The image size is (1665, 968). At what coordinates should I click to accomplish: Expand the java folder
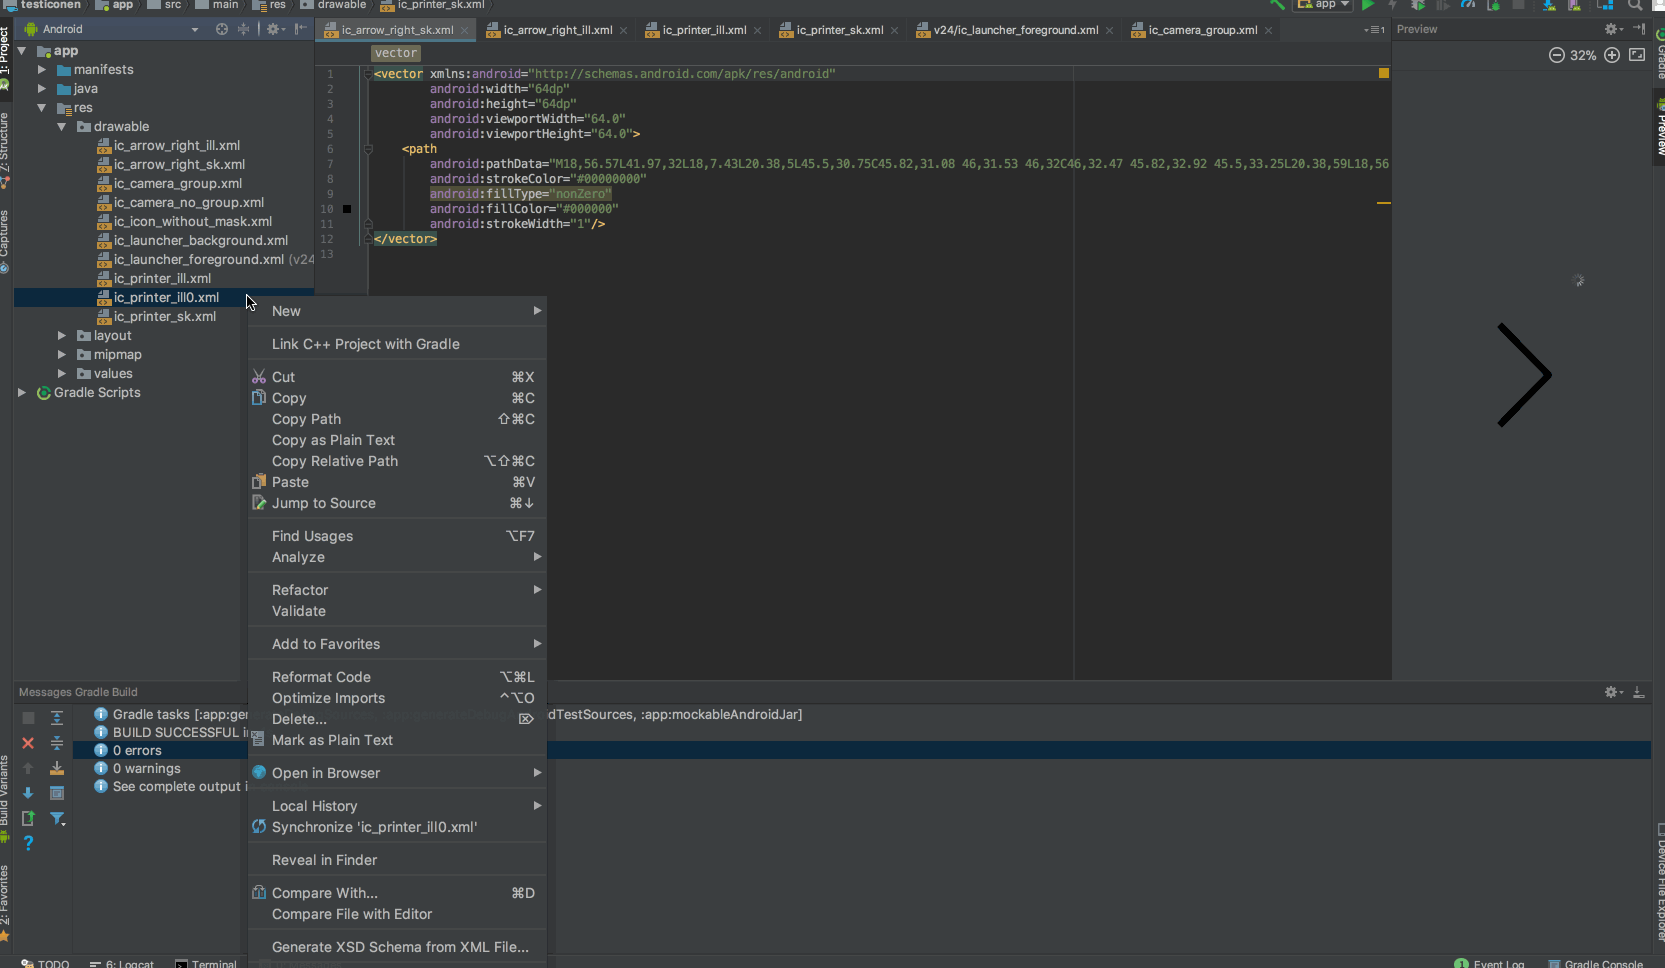click(x=42, y=89)
